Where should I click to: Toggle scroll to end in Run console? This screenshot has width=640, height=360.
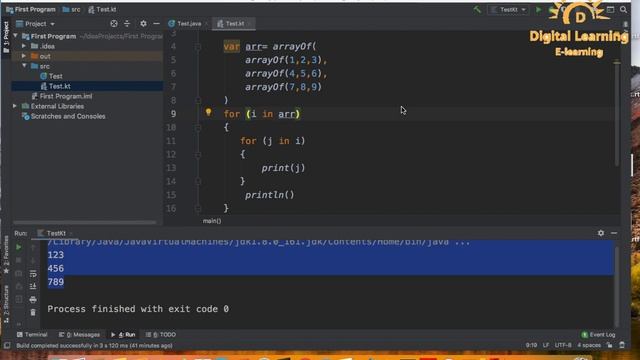33,287
